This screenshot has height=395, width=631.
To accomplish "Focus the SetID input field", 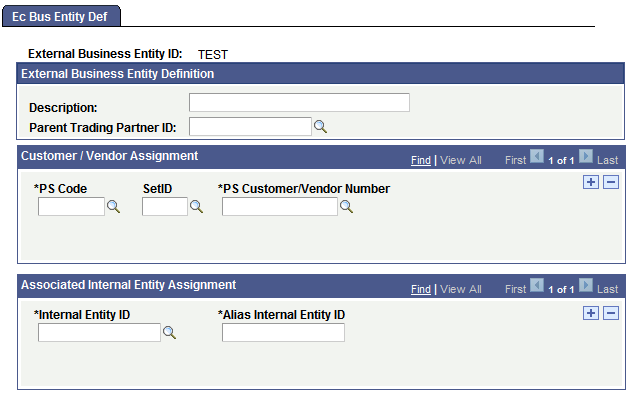I will [165, 206].
